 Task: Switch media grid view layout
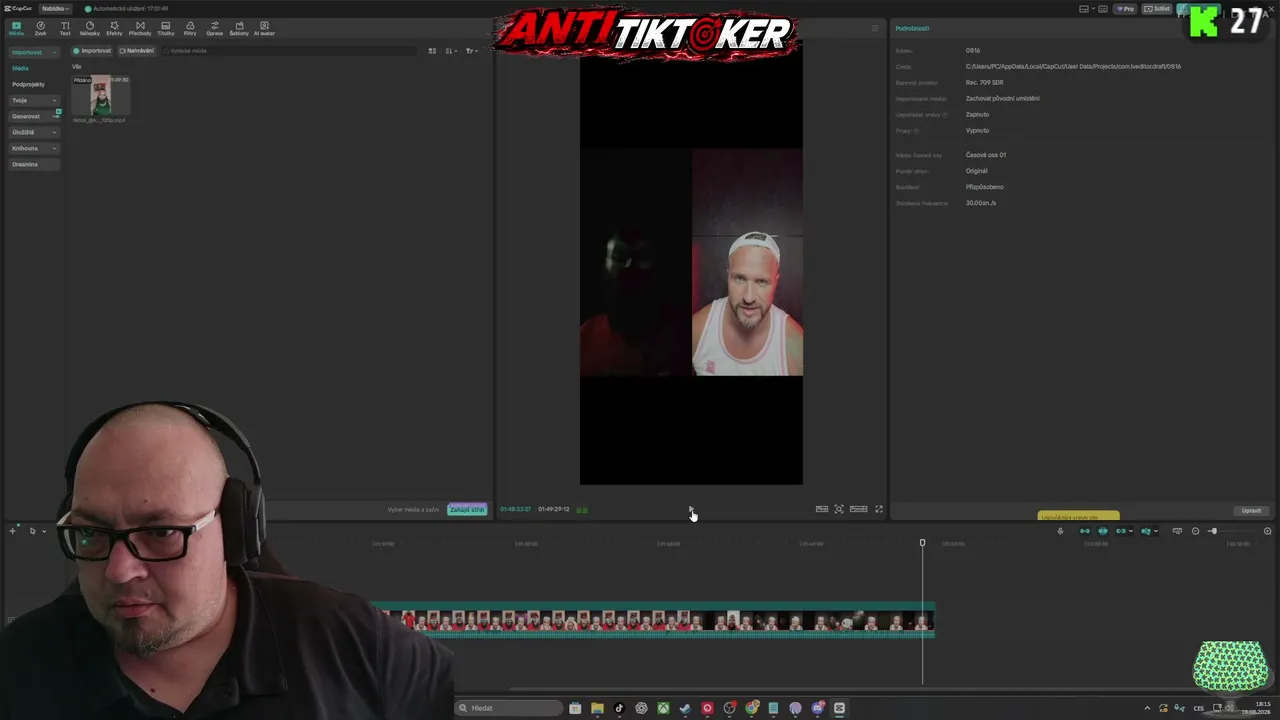tap(432, 51)
